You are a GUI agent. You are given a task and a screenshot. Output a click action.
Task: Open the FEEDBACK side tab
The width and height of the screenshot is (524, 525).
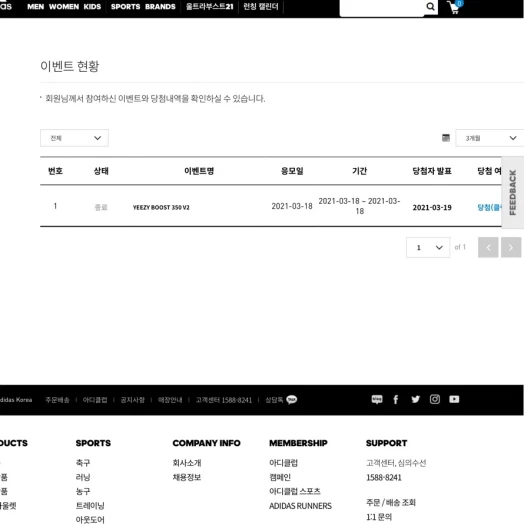coord(513,193)
